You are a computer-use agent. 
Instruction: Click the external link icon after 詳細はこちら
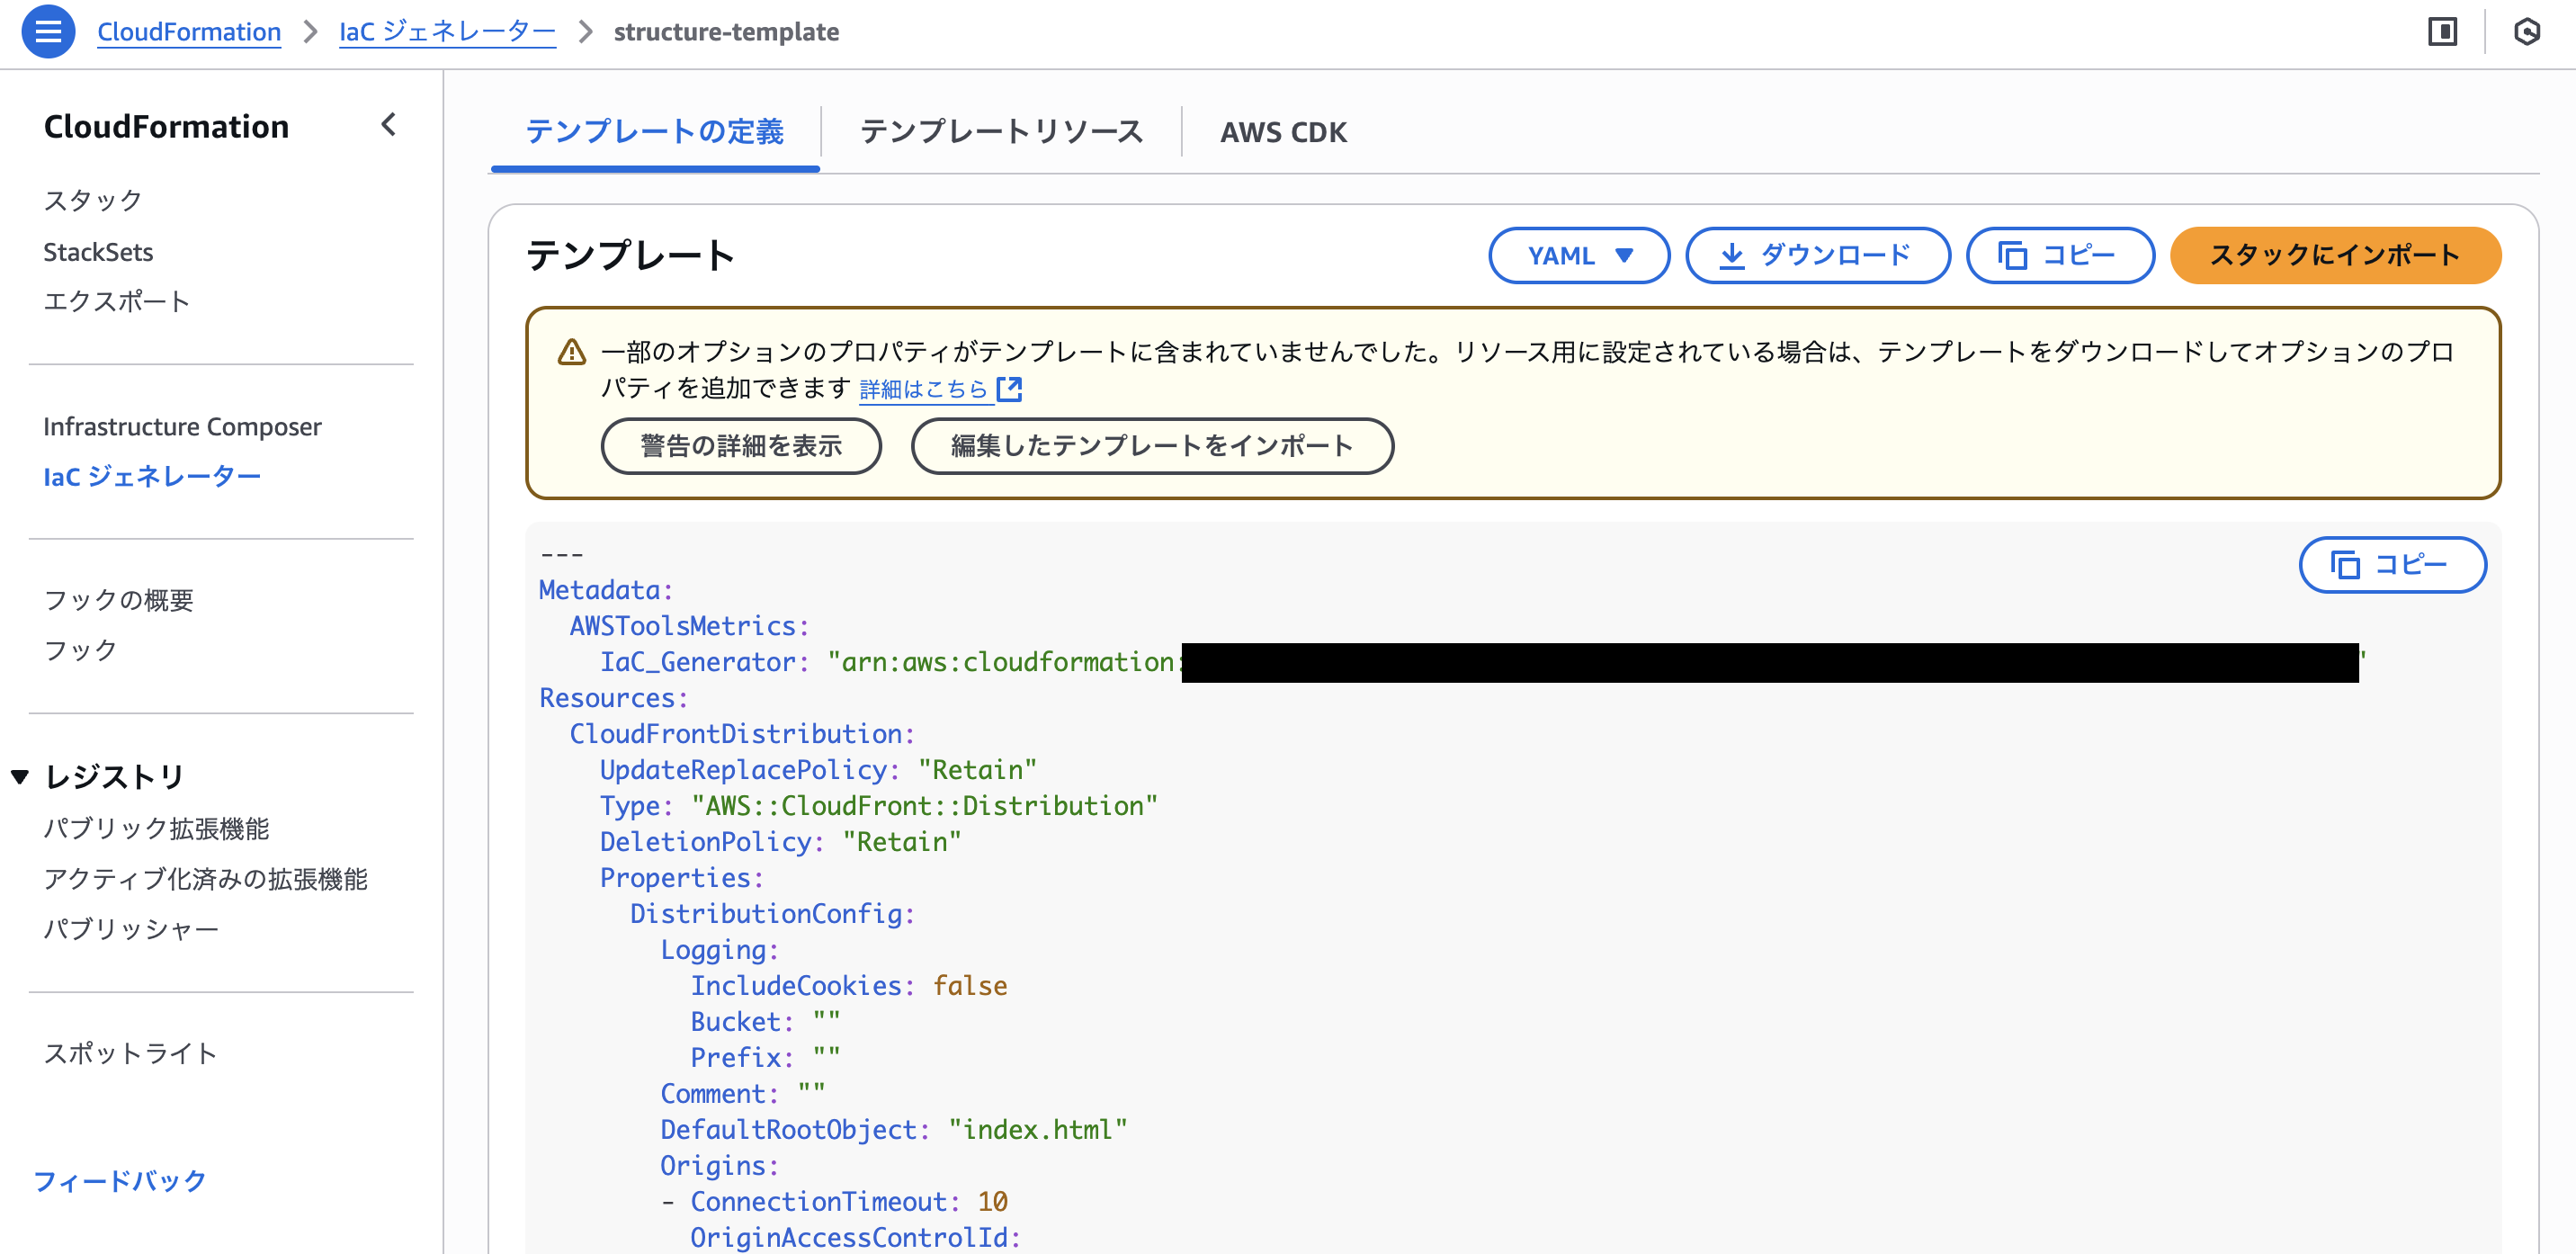click(1010, 389)
